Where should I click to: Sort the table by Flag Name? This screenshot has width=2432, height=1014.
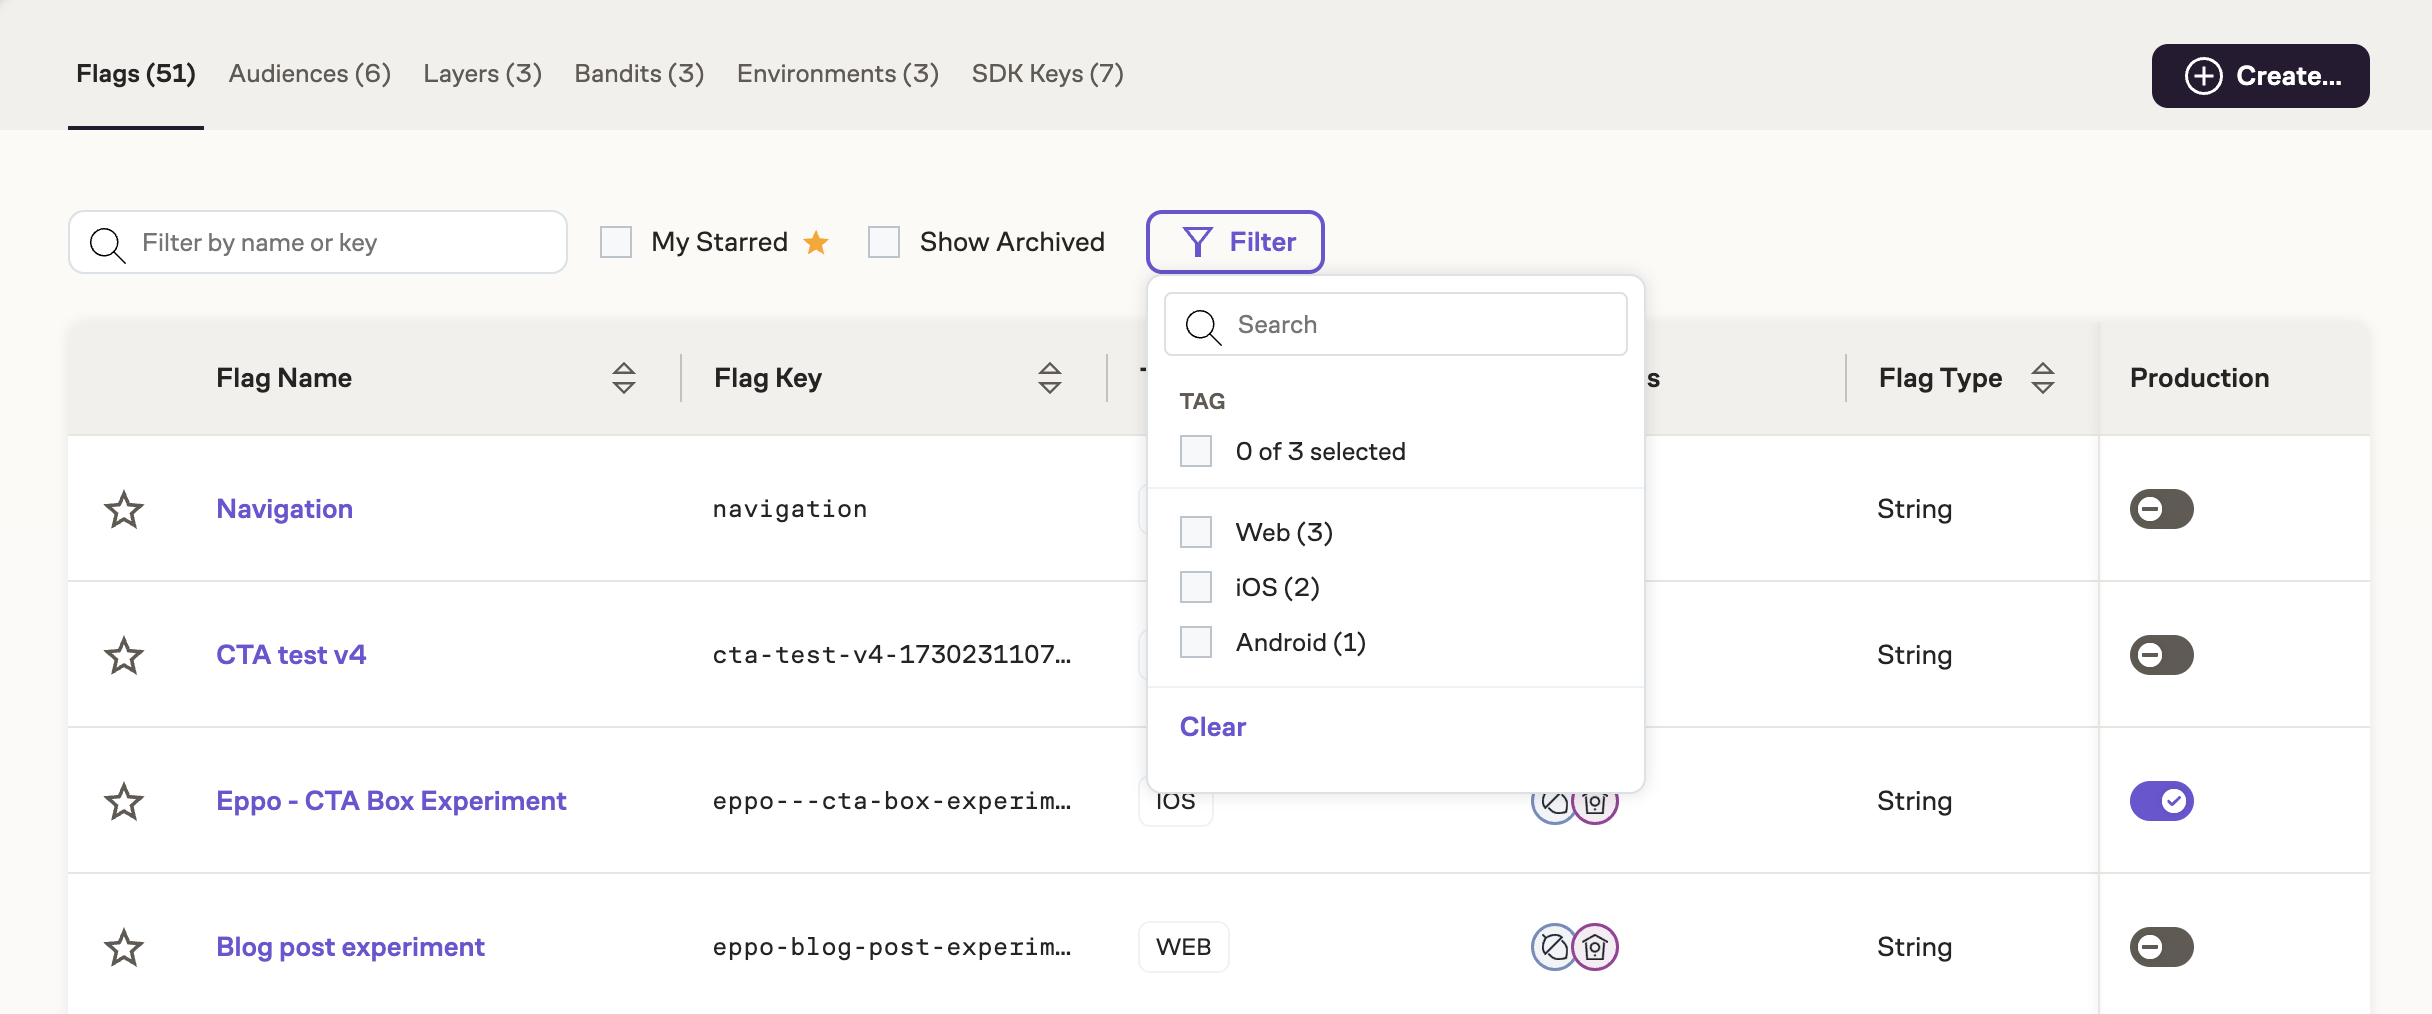pos(622,377)
